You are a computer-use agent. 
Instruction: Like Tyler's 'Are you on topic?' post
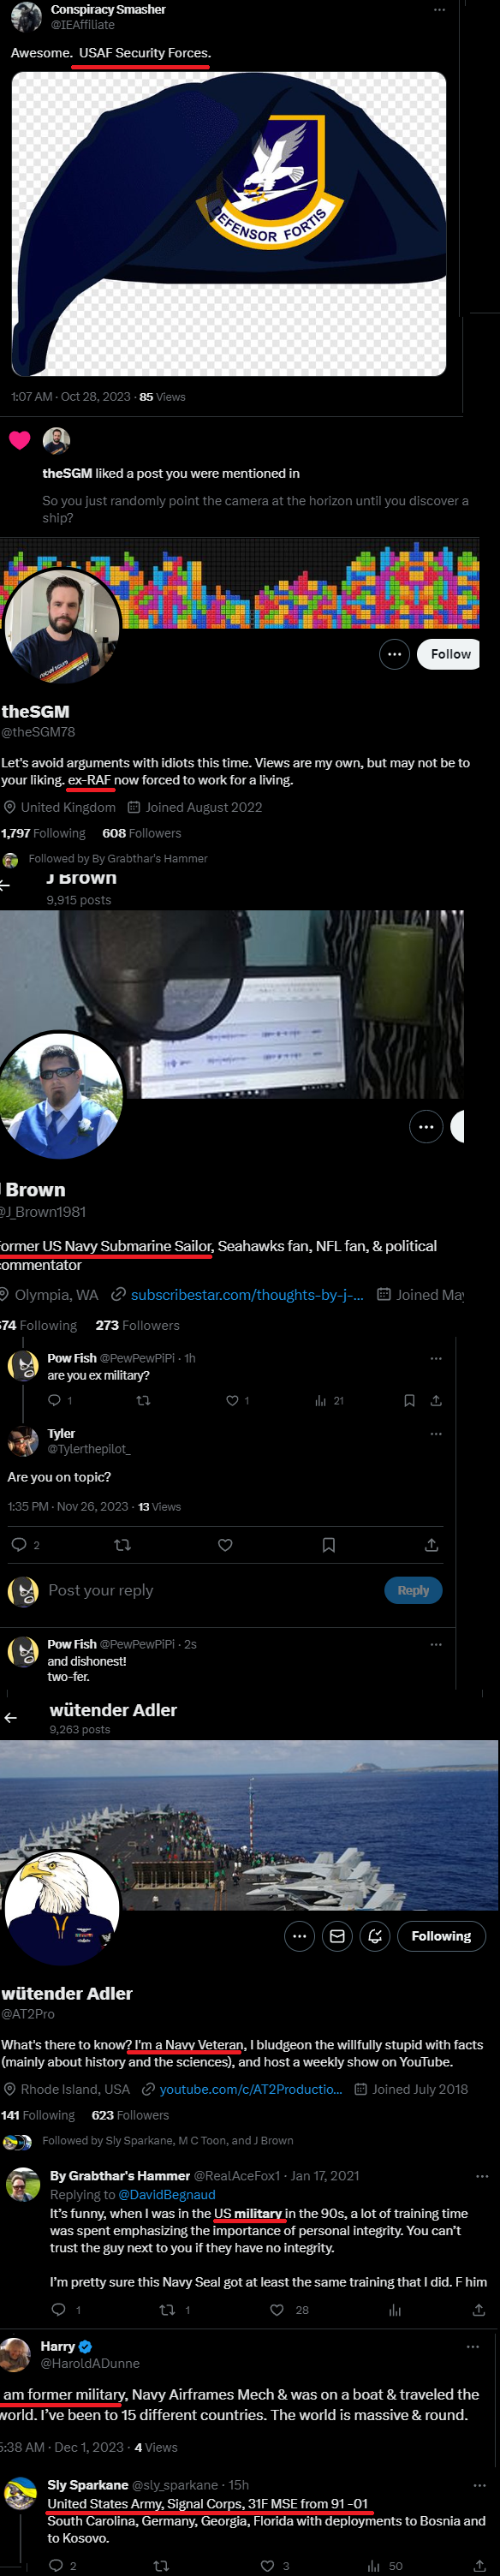(x=225, y=1545)
